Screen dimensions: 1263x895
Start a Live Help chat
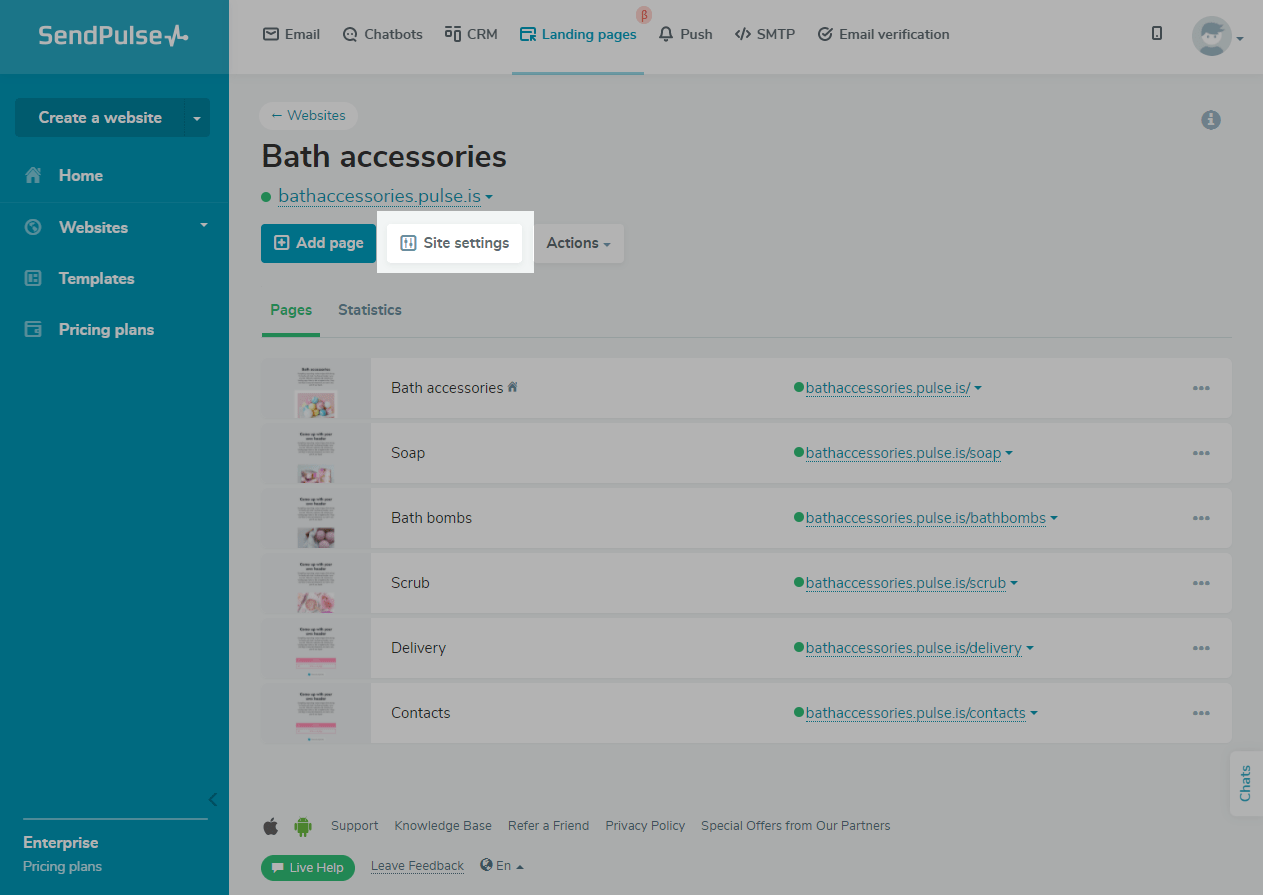pyautogui.click(x=308, y=867)
